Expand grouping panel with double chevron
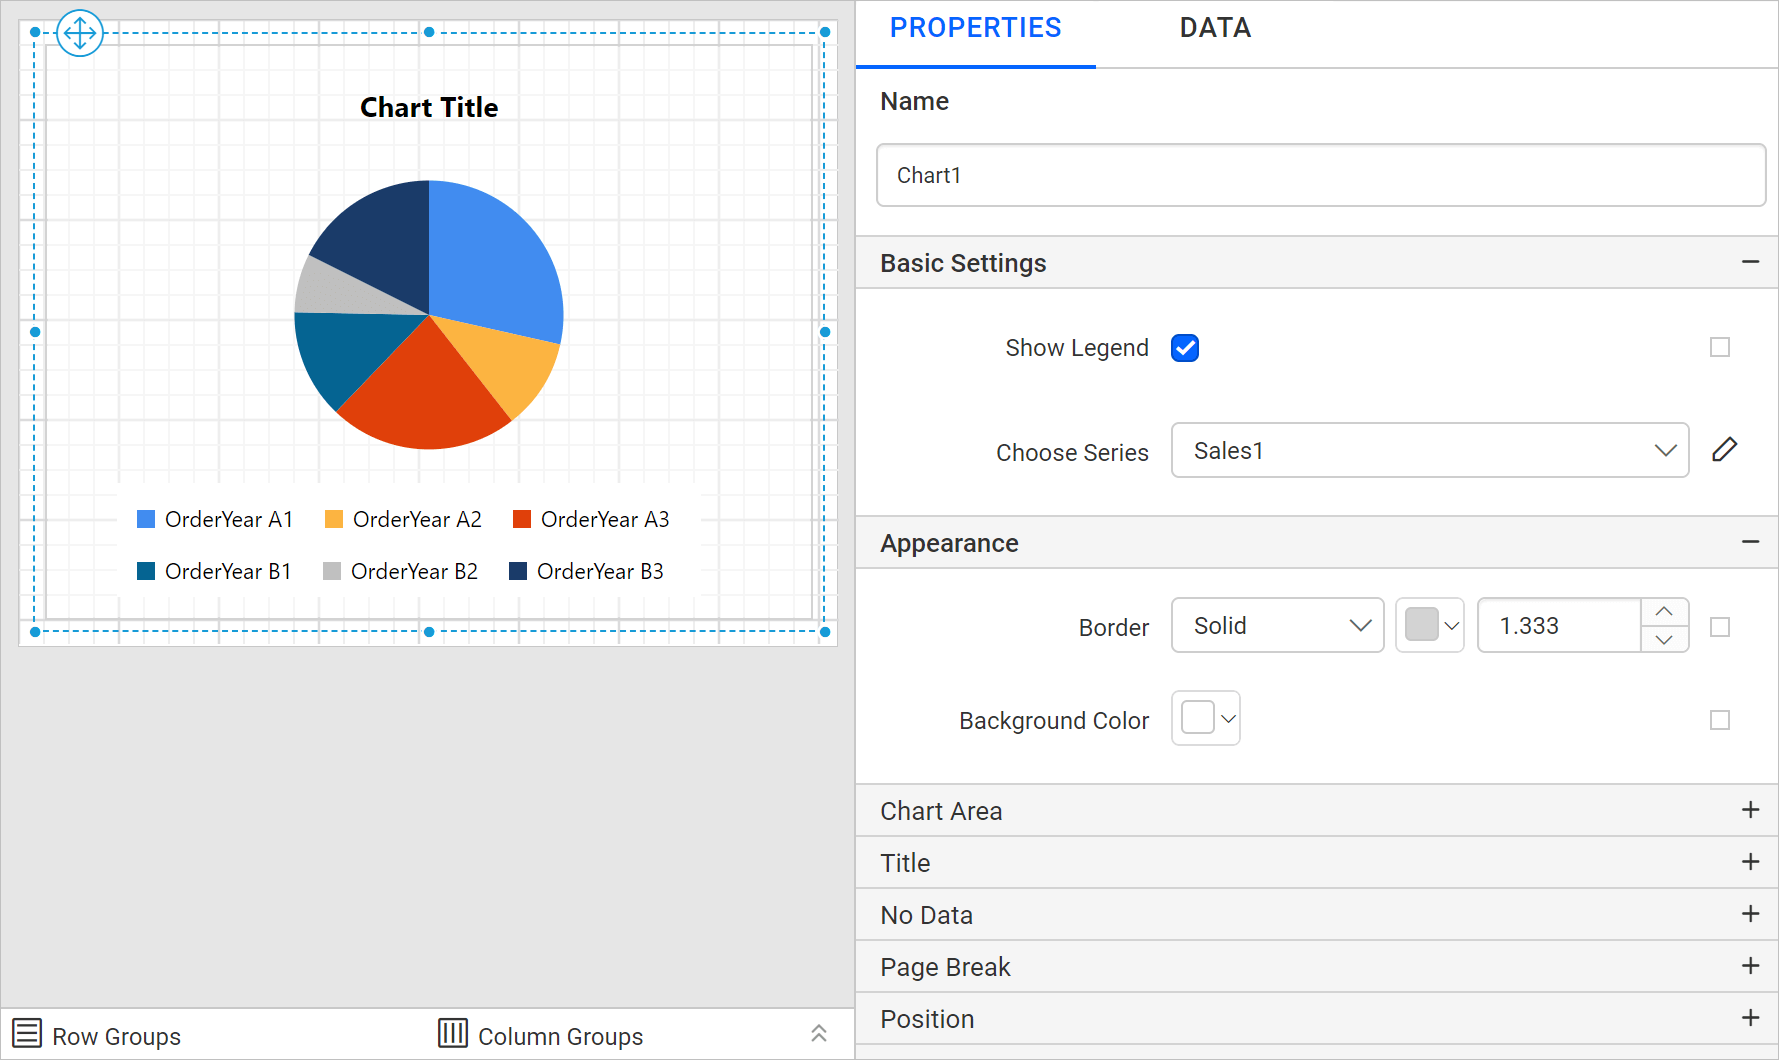This screenshot has height=1060, width=1779. (818, 1034)
